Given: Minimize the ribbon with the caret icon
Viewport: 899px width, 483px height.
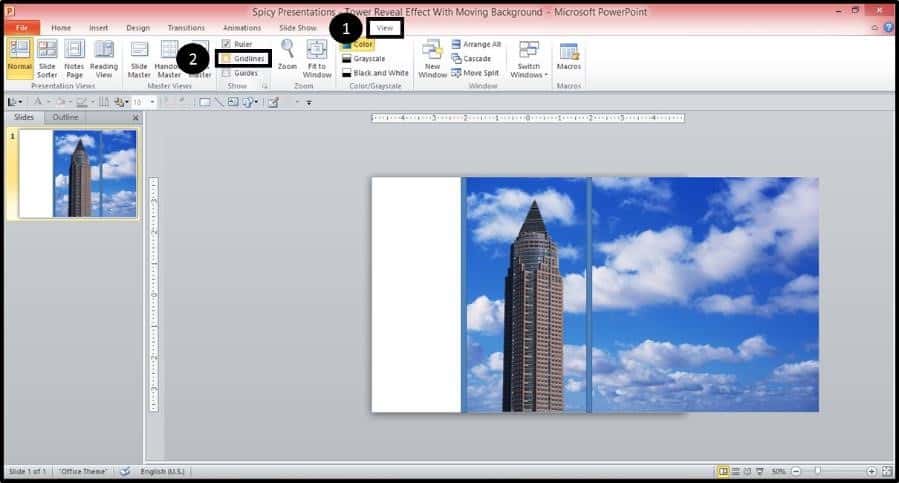Looking at the screenshot, I should pos(875,27).
